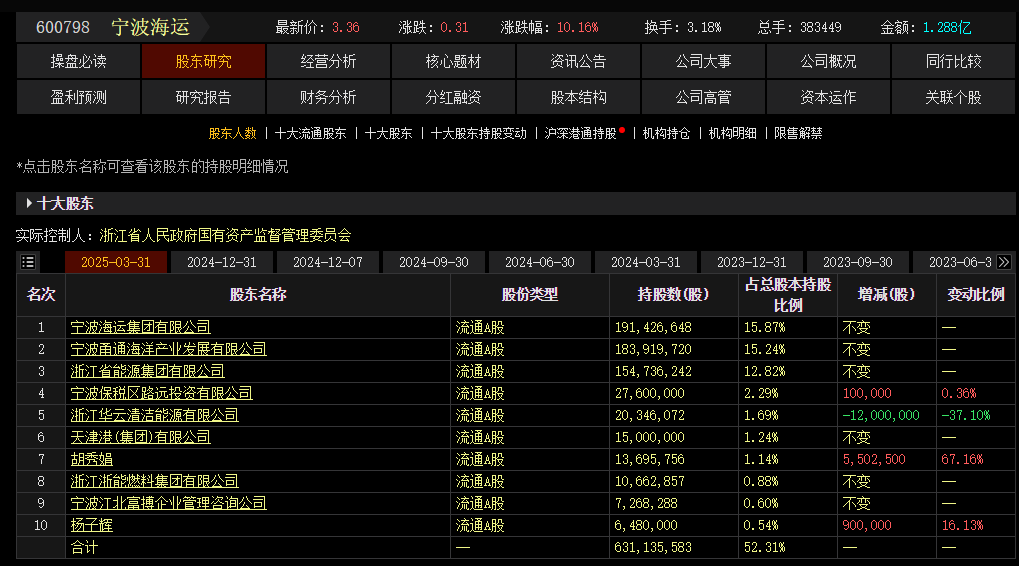
Task: Jump to 机构持仓 section
Action: point(666,133)
